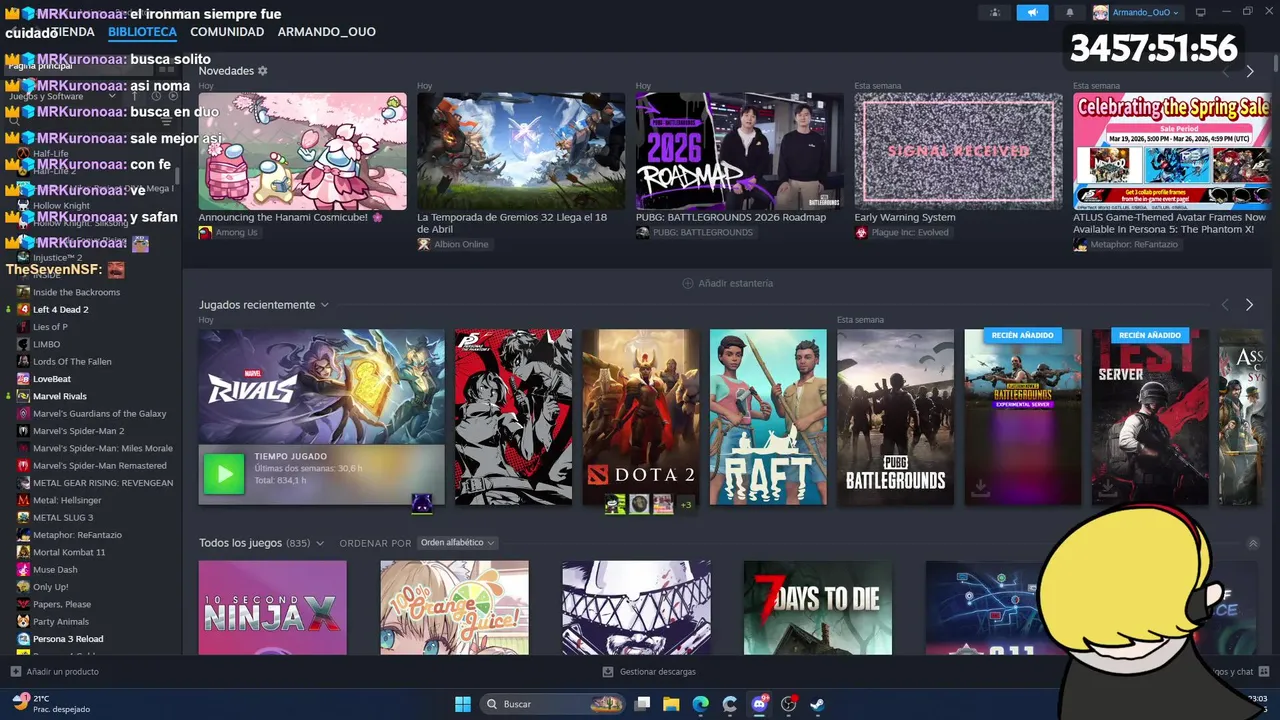
Task: Select Inside the Backrooms in sidebar
Action: (x=76, y=292)
